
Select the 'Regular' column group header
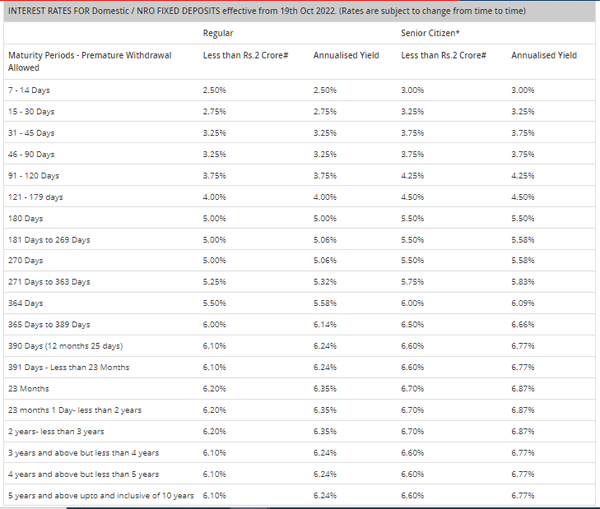tap(217, 34)
